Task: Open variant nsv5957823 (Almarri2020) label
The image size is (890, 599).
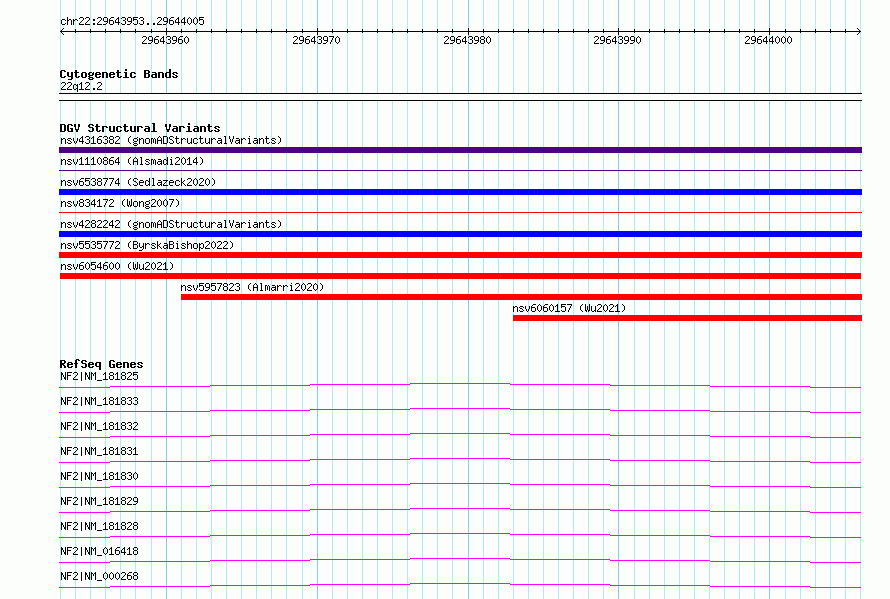Action: [252, 287]
